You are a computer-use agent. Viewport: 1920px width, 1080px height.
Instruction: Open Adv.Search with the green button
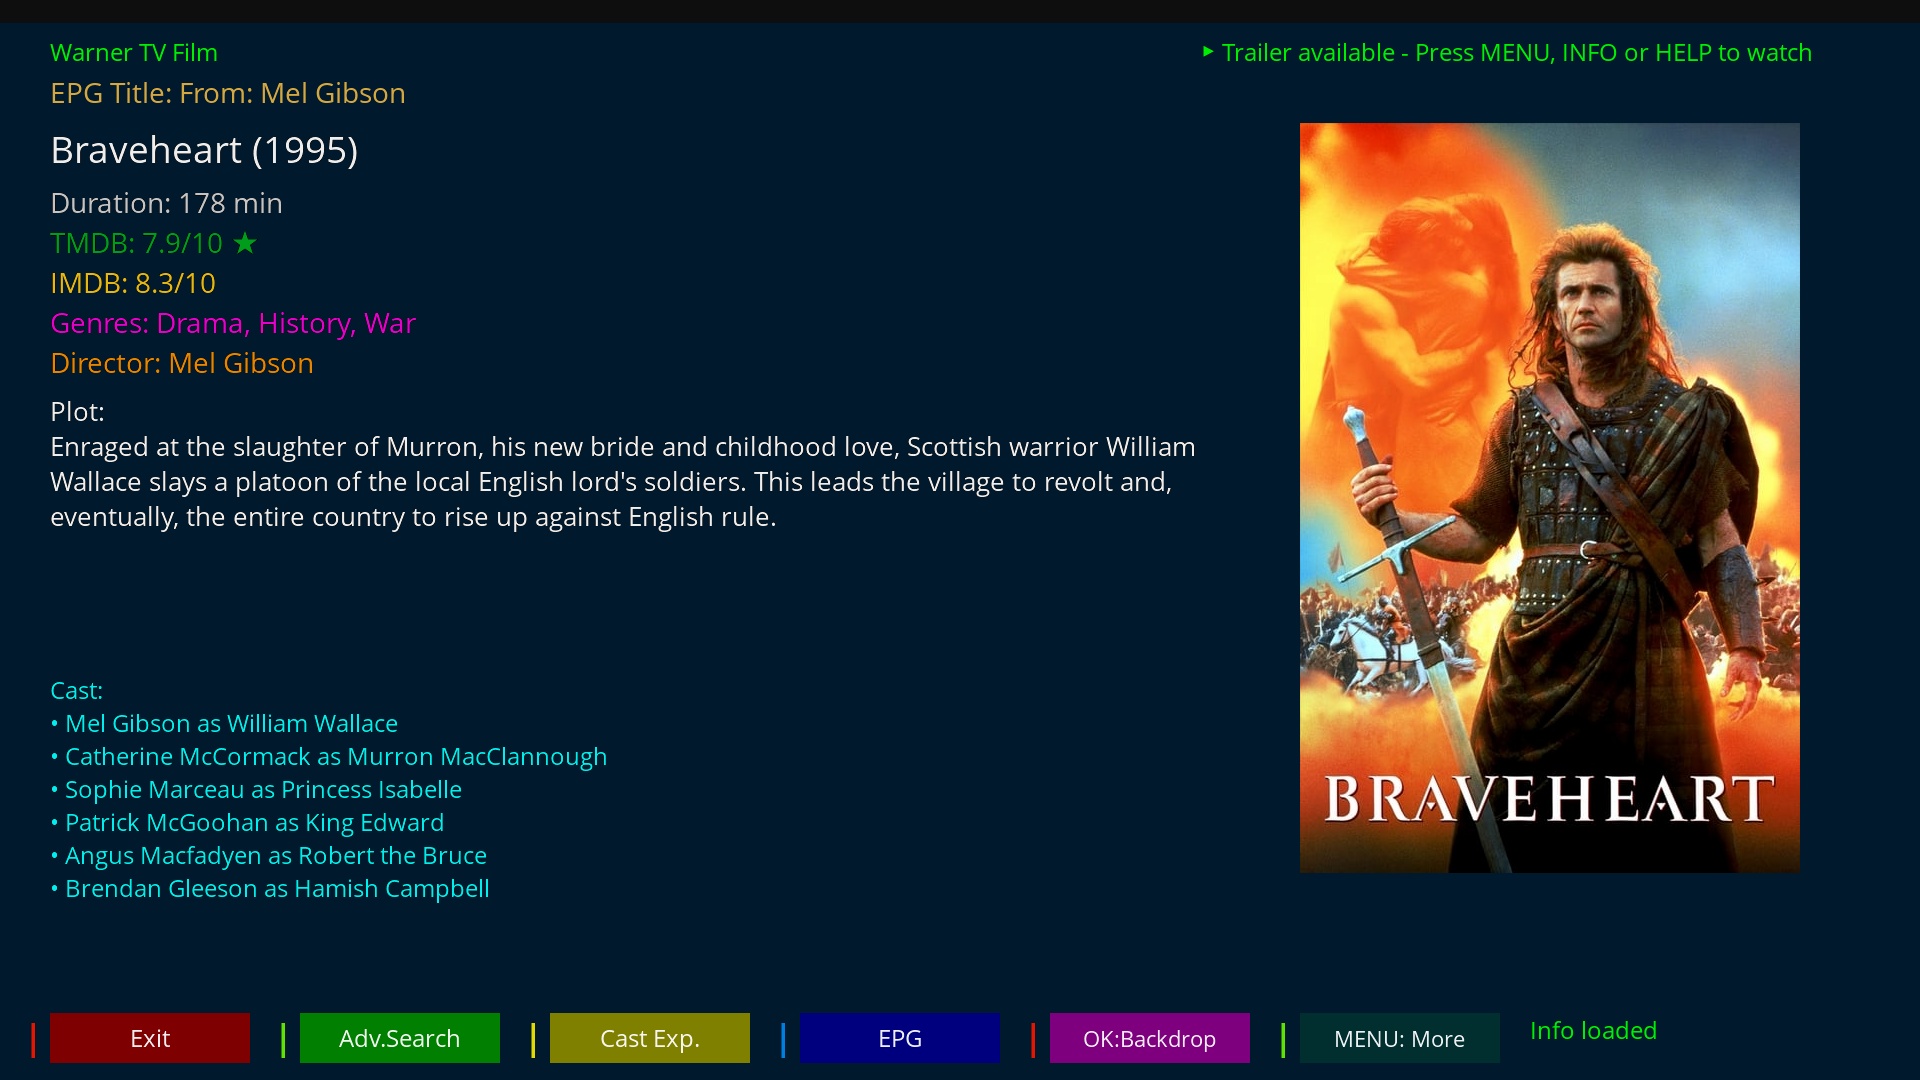tap(400, 1038)
